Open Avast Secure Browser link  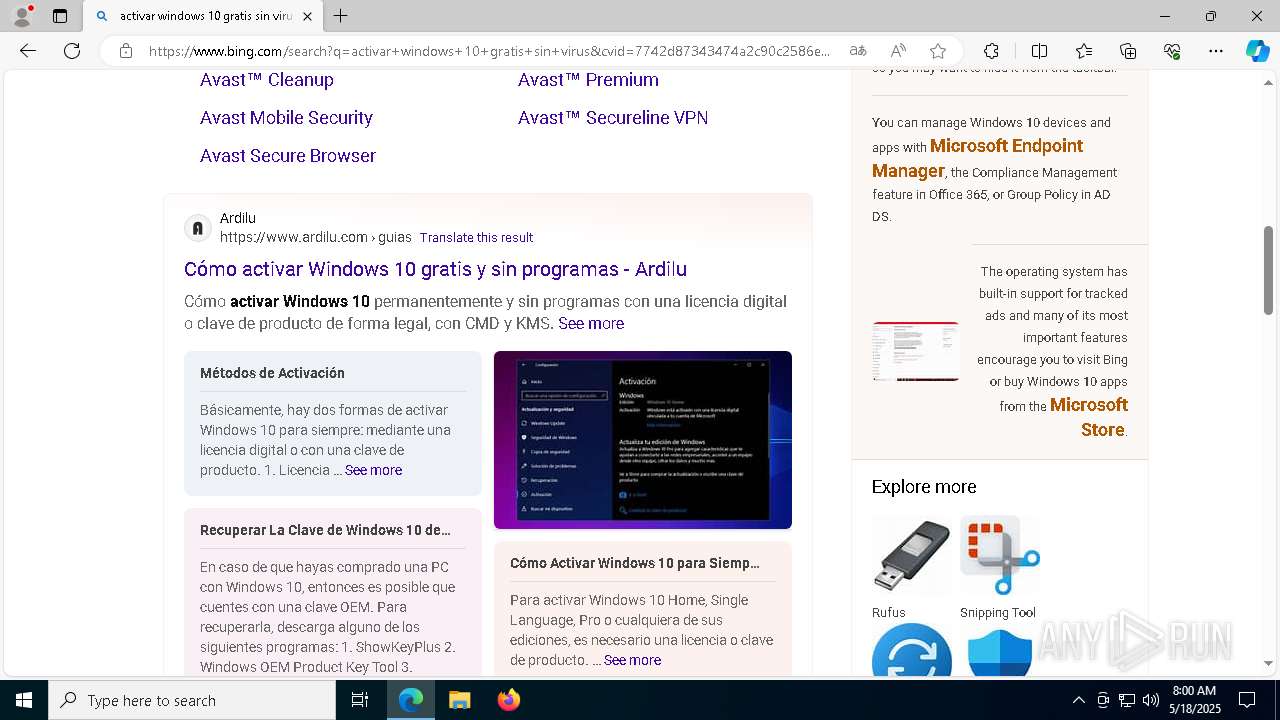[x=288, y=156]
